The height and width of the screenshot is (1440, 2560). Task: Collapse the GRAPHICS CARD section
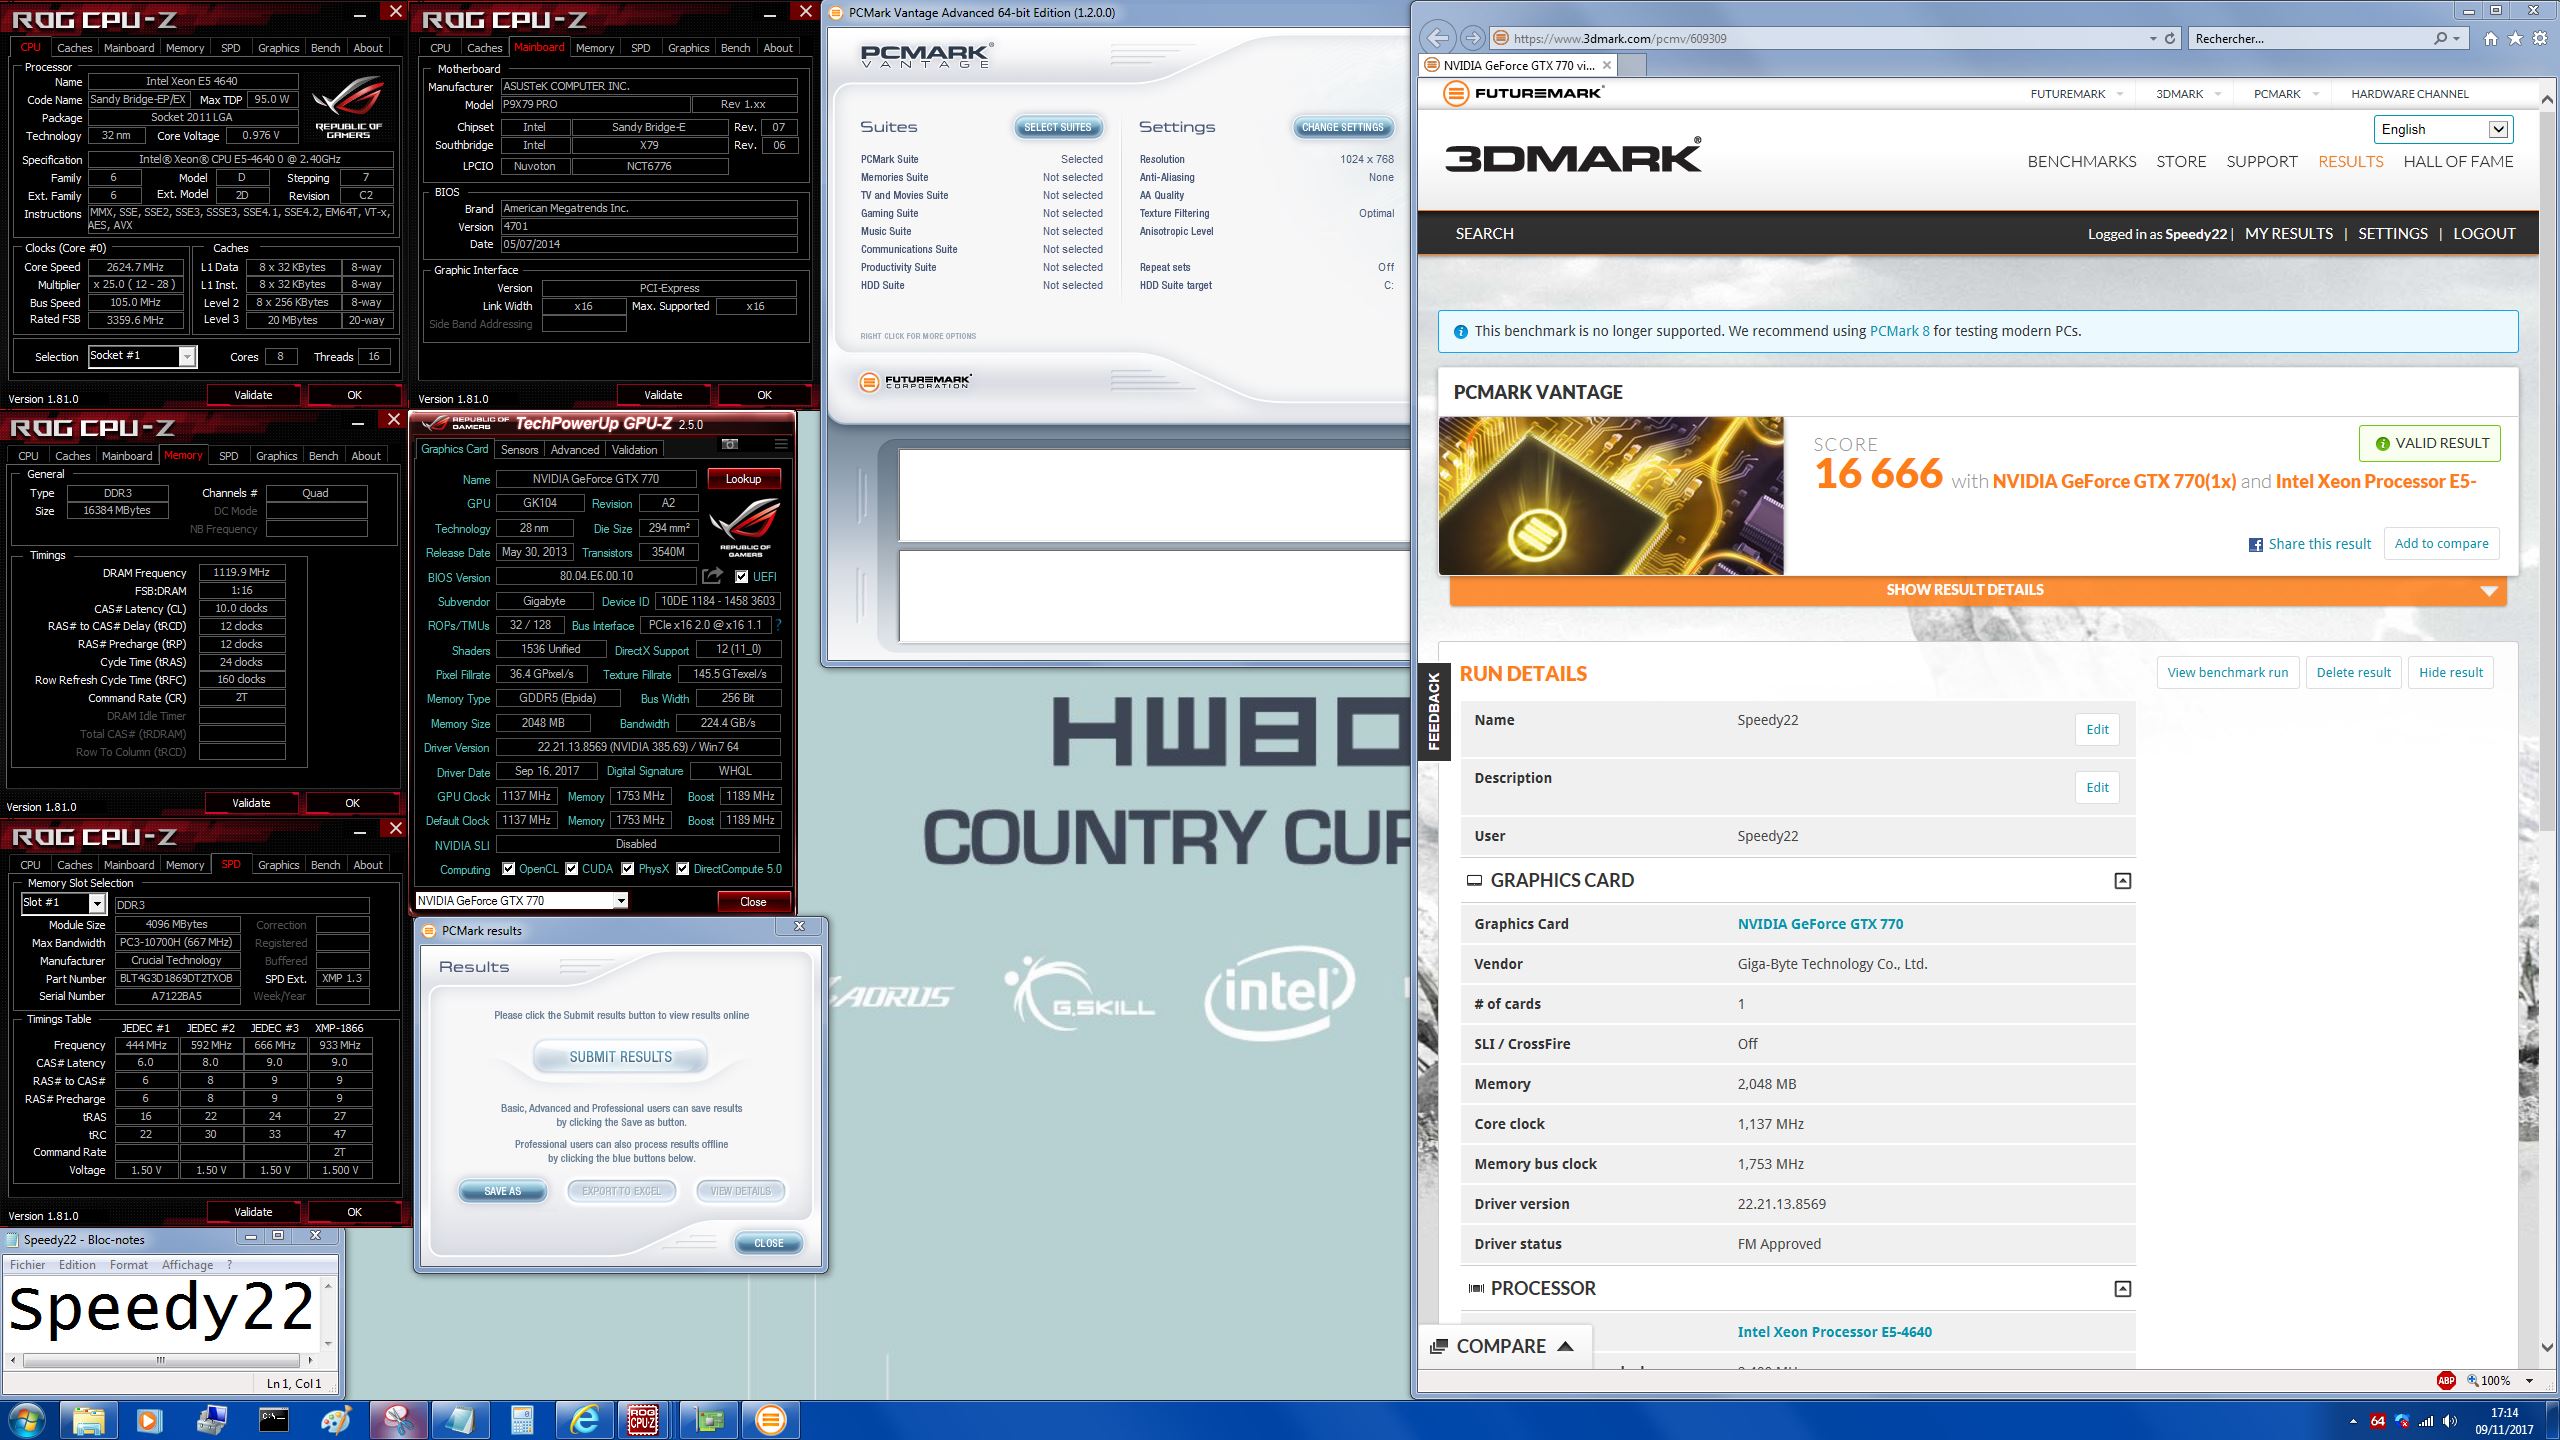[2122, 881]
